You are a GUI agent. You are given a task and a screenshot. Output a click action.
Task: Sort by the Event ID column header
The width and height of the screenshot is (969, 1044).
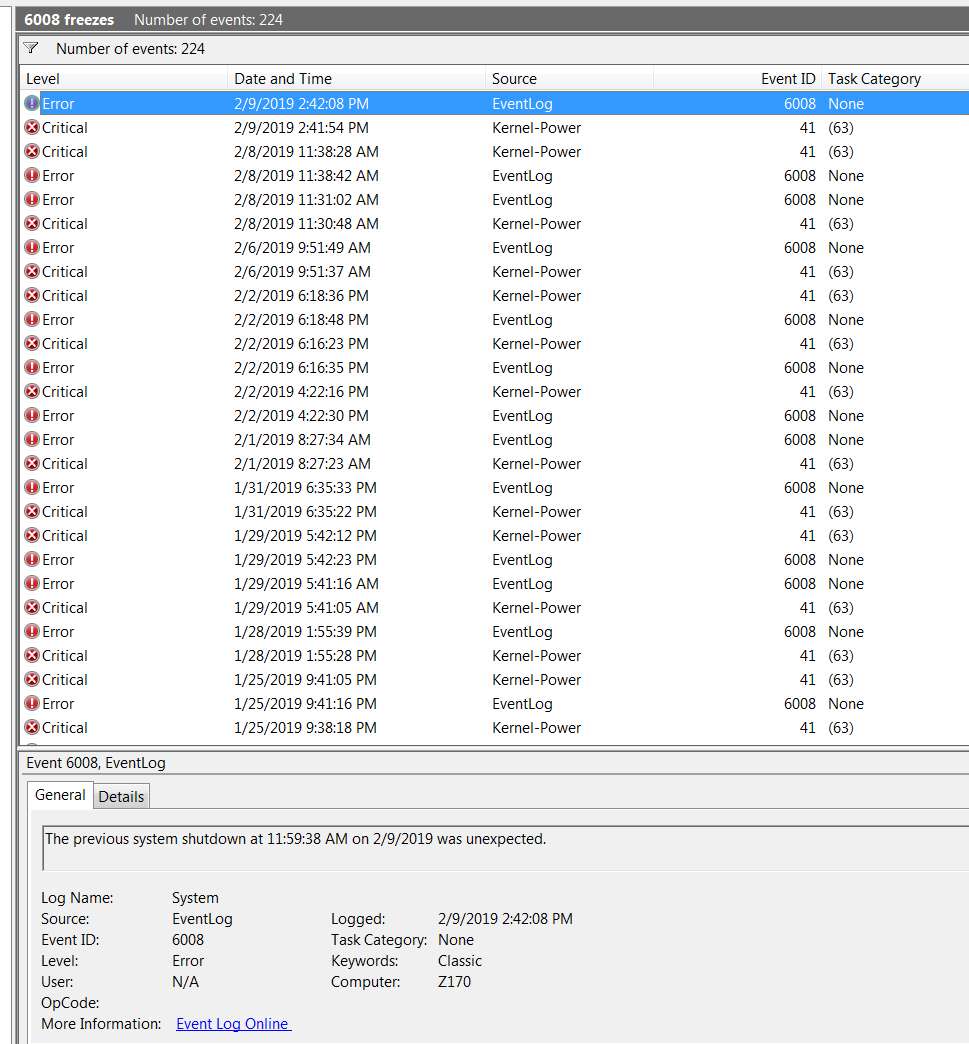click(x=737, y=79)
